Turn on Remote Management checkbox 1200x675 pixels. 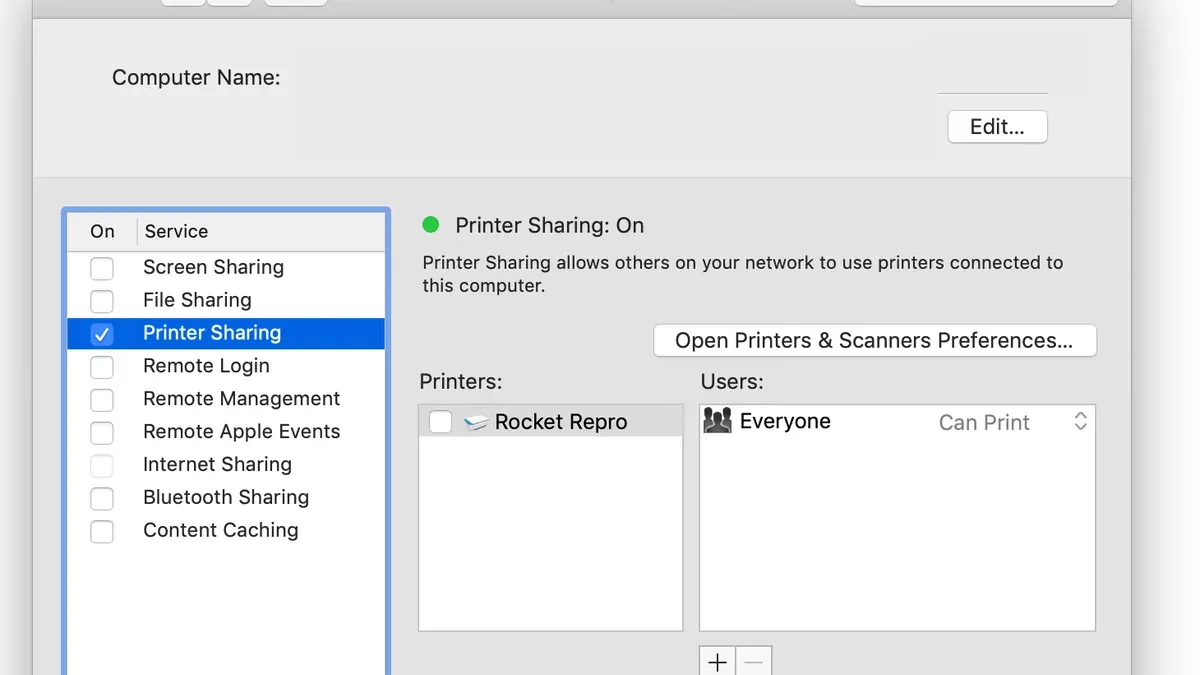coord(102,400)
